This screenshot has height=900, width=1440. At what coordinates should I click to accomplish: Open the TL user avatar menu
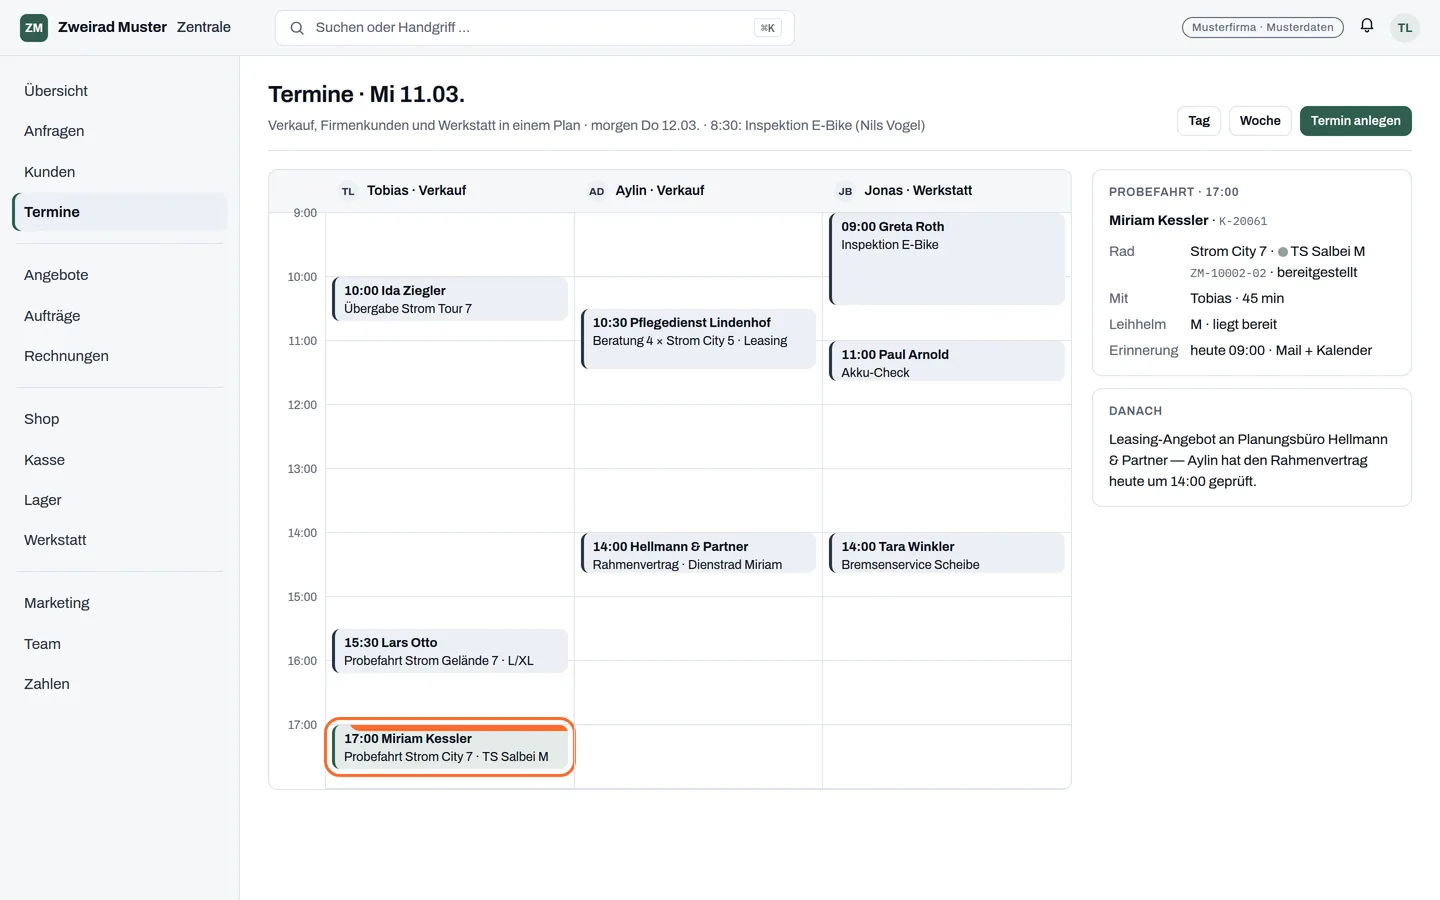[1405, 28]
